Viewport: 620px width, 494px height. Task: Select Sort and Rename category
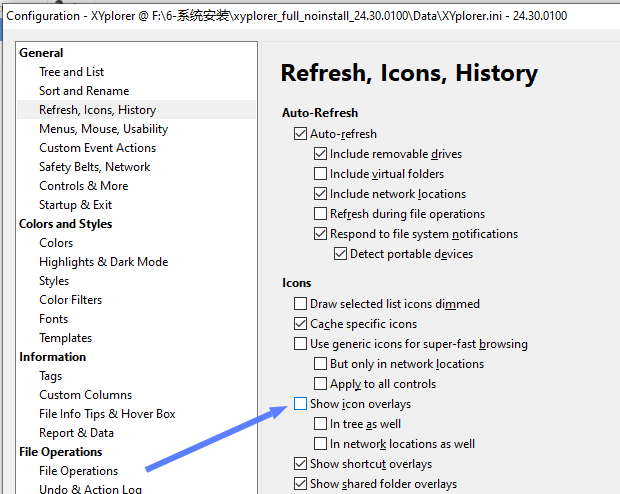(x=84, y=91)
